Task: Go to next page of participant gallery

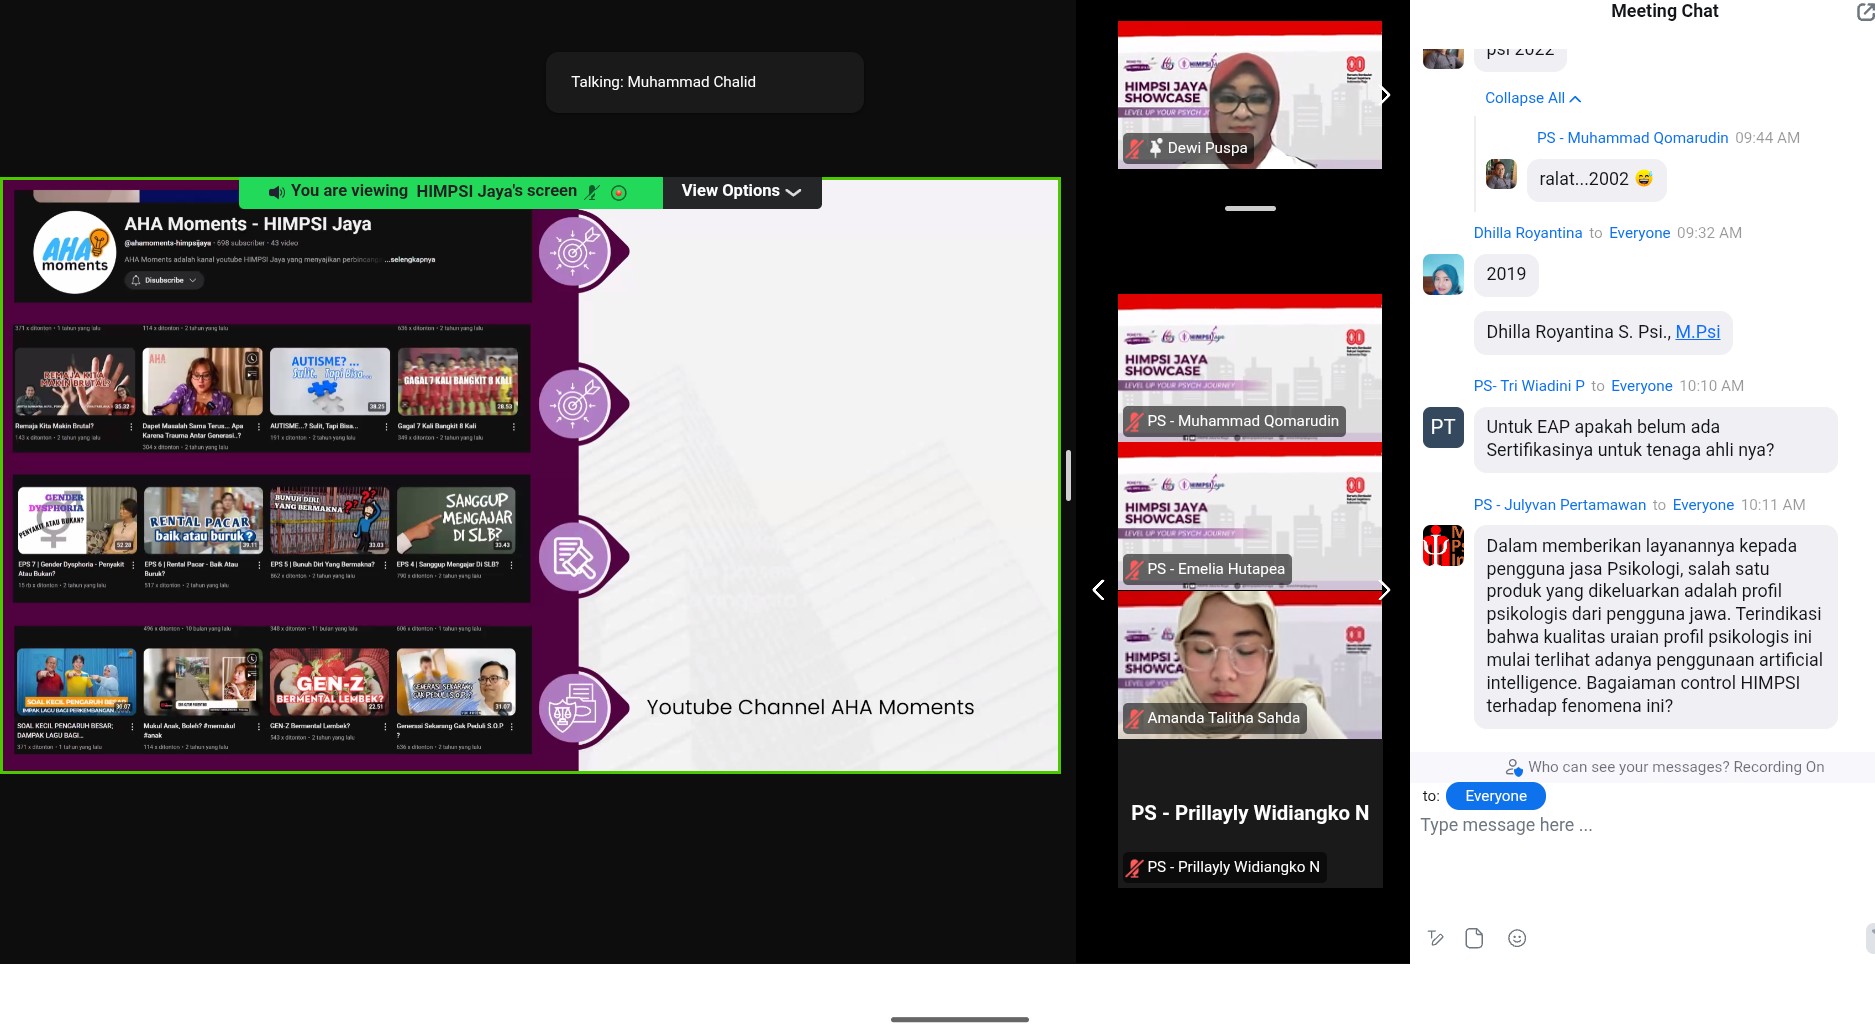Action: [x=1385, y=590]
